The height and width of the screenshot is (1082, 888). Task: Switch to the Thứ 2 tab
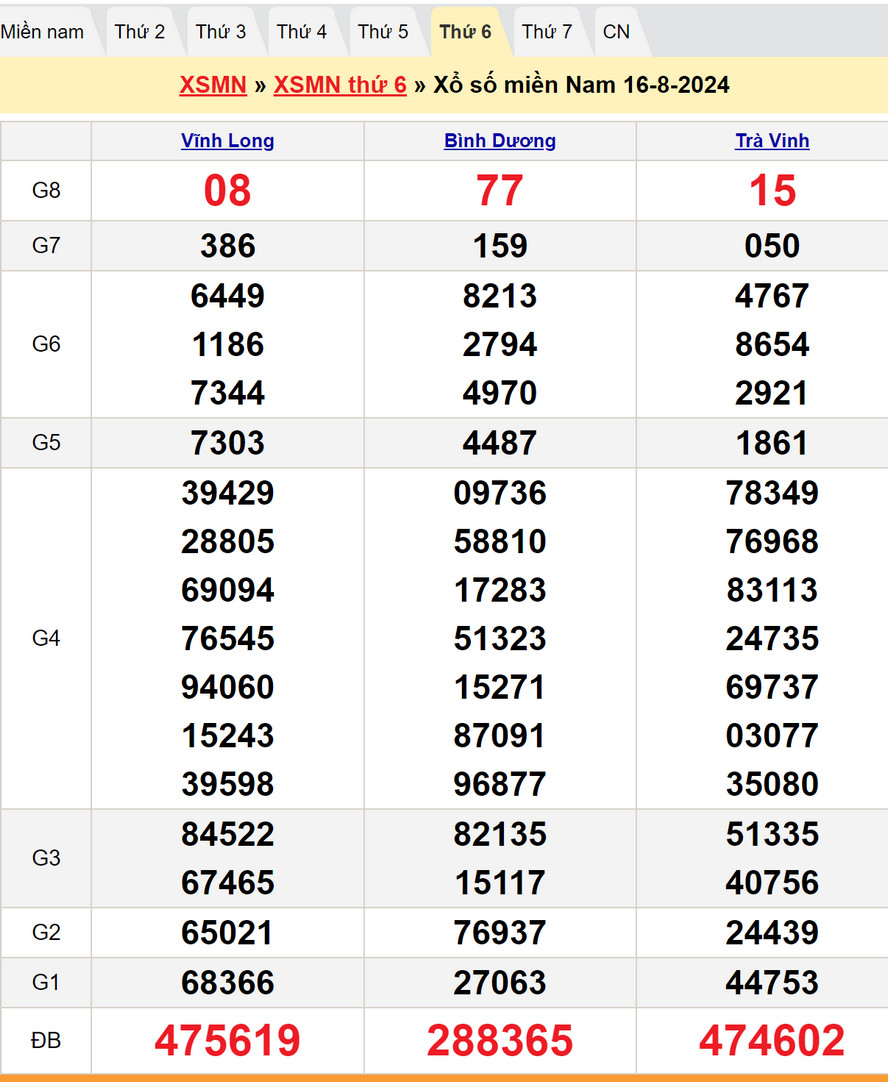click(x=139, y=32)
